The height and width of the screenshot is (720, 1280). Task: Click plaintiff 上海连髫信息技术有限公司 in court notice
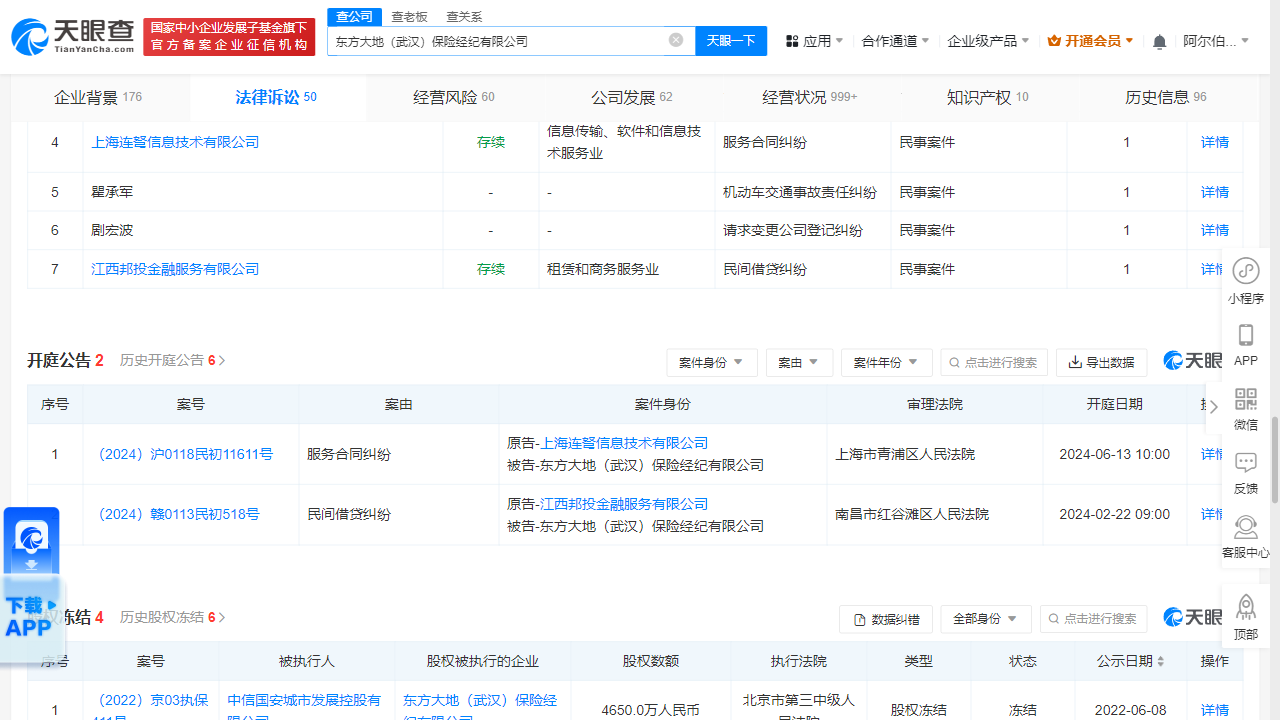[624, 443]
